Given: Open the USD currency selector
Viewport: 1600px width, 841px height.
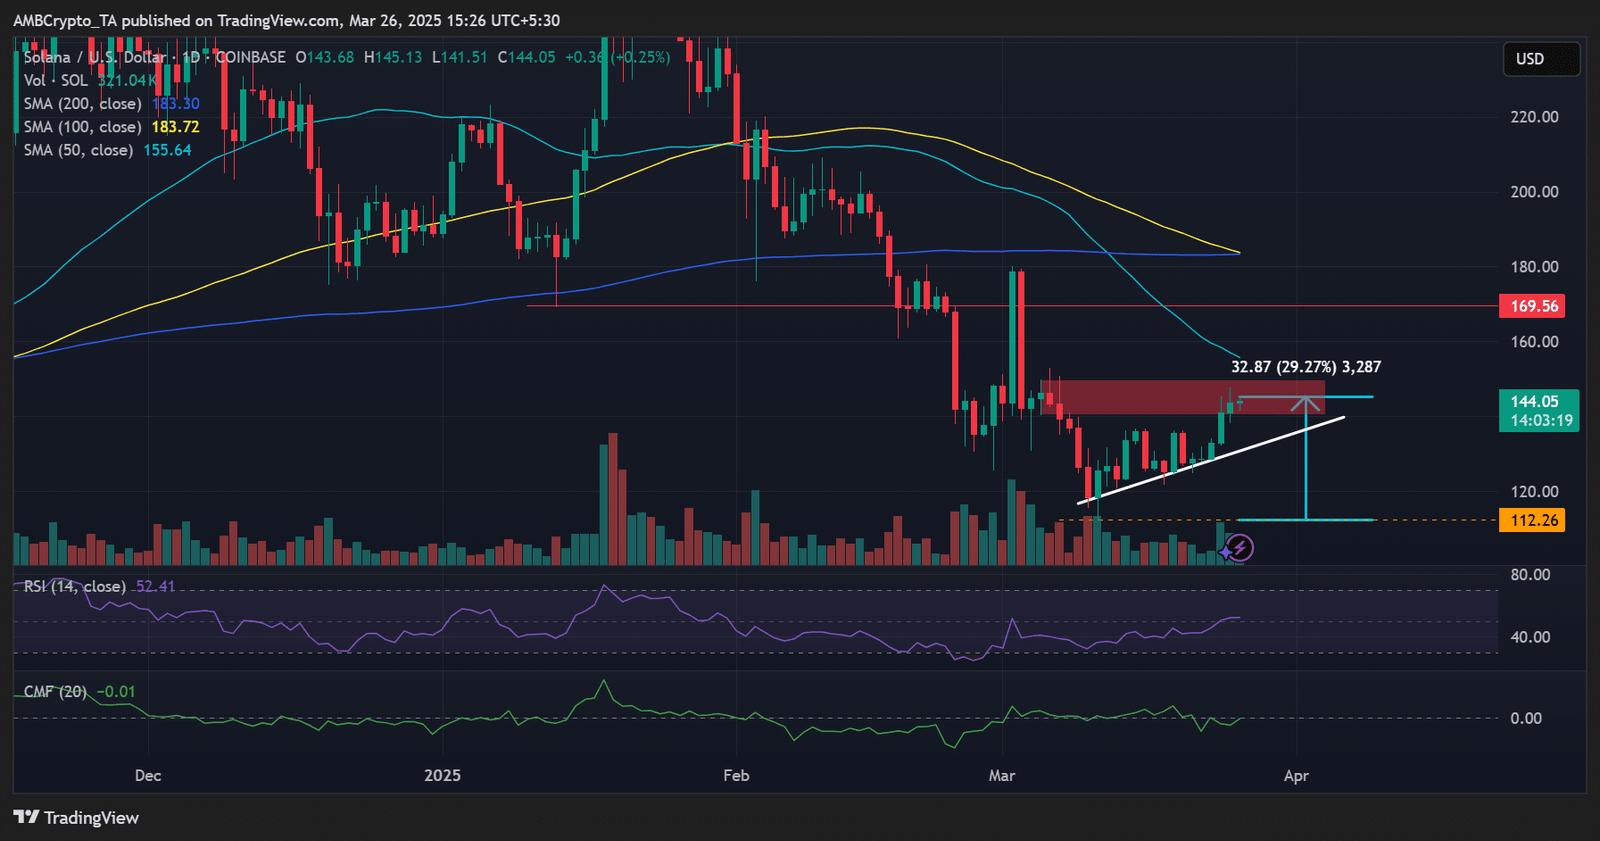Looking at the screenshot, I should 1540,59.
